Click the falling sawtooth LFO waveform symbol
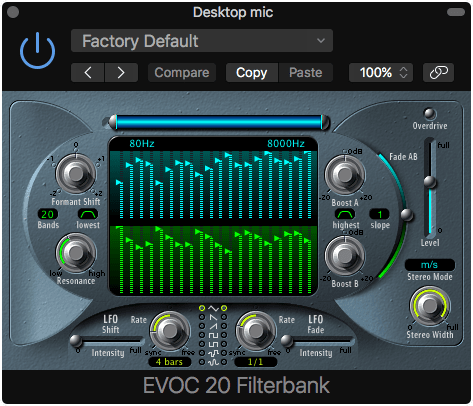Screen dimensions: 473x406 click(x=213, y=317)
